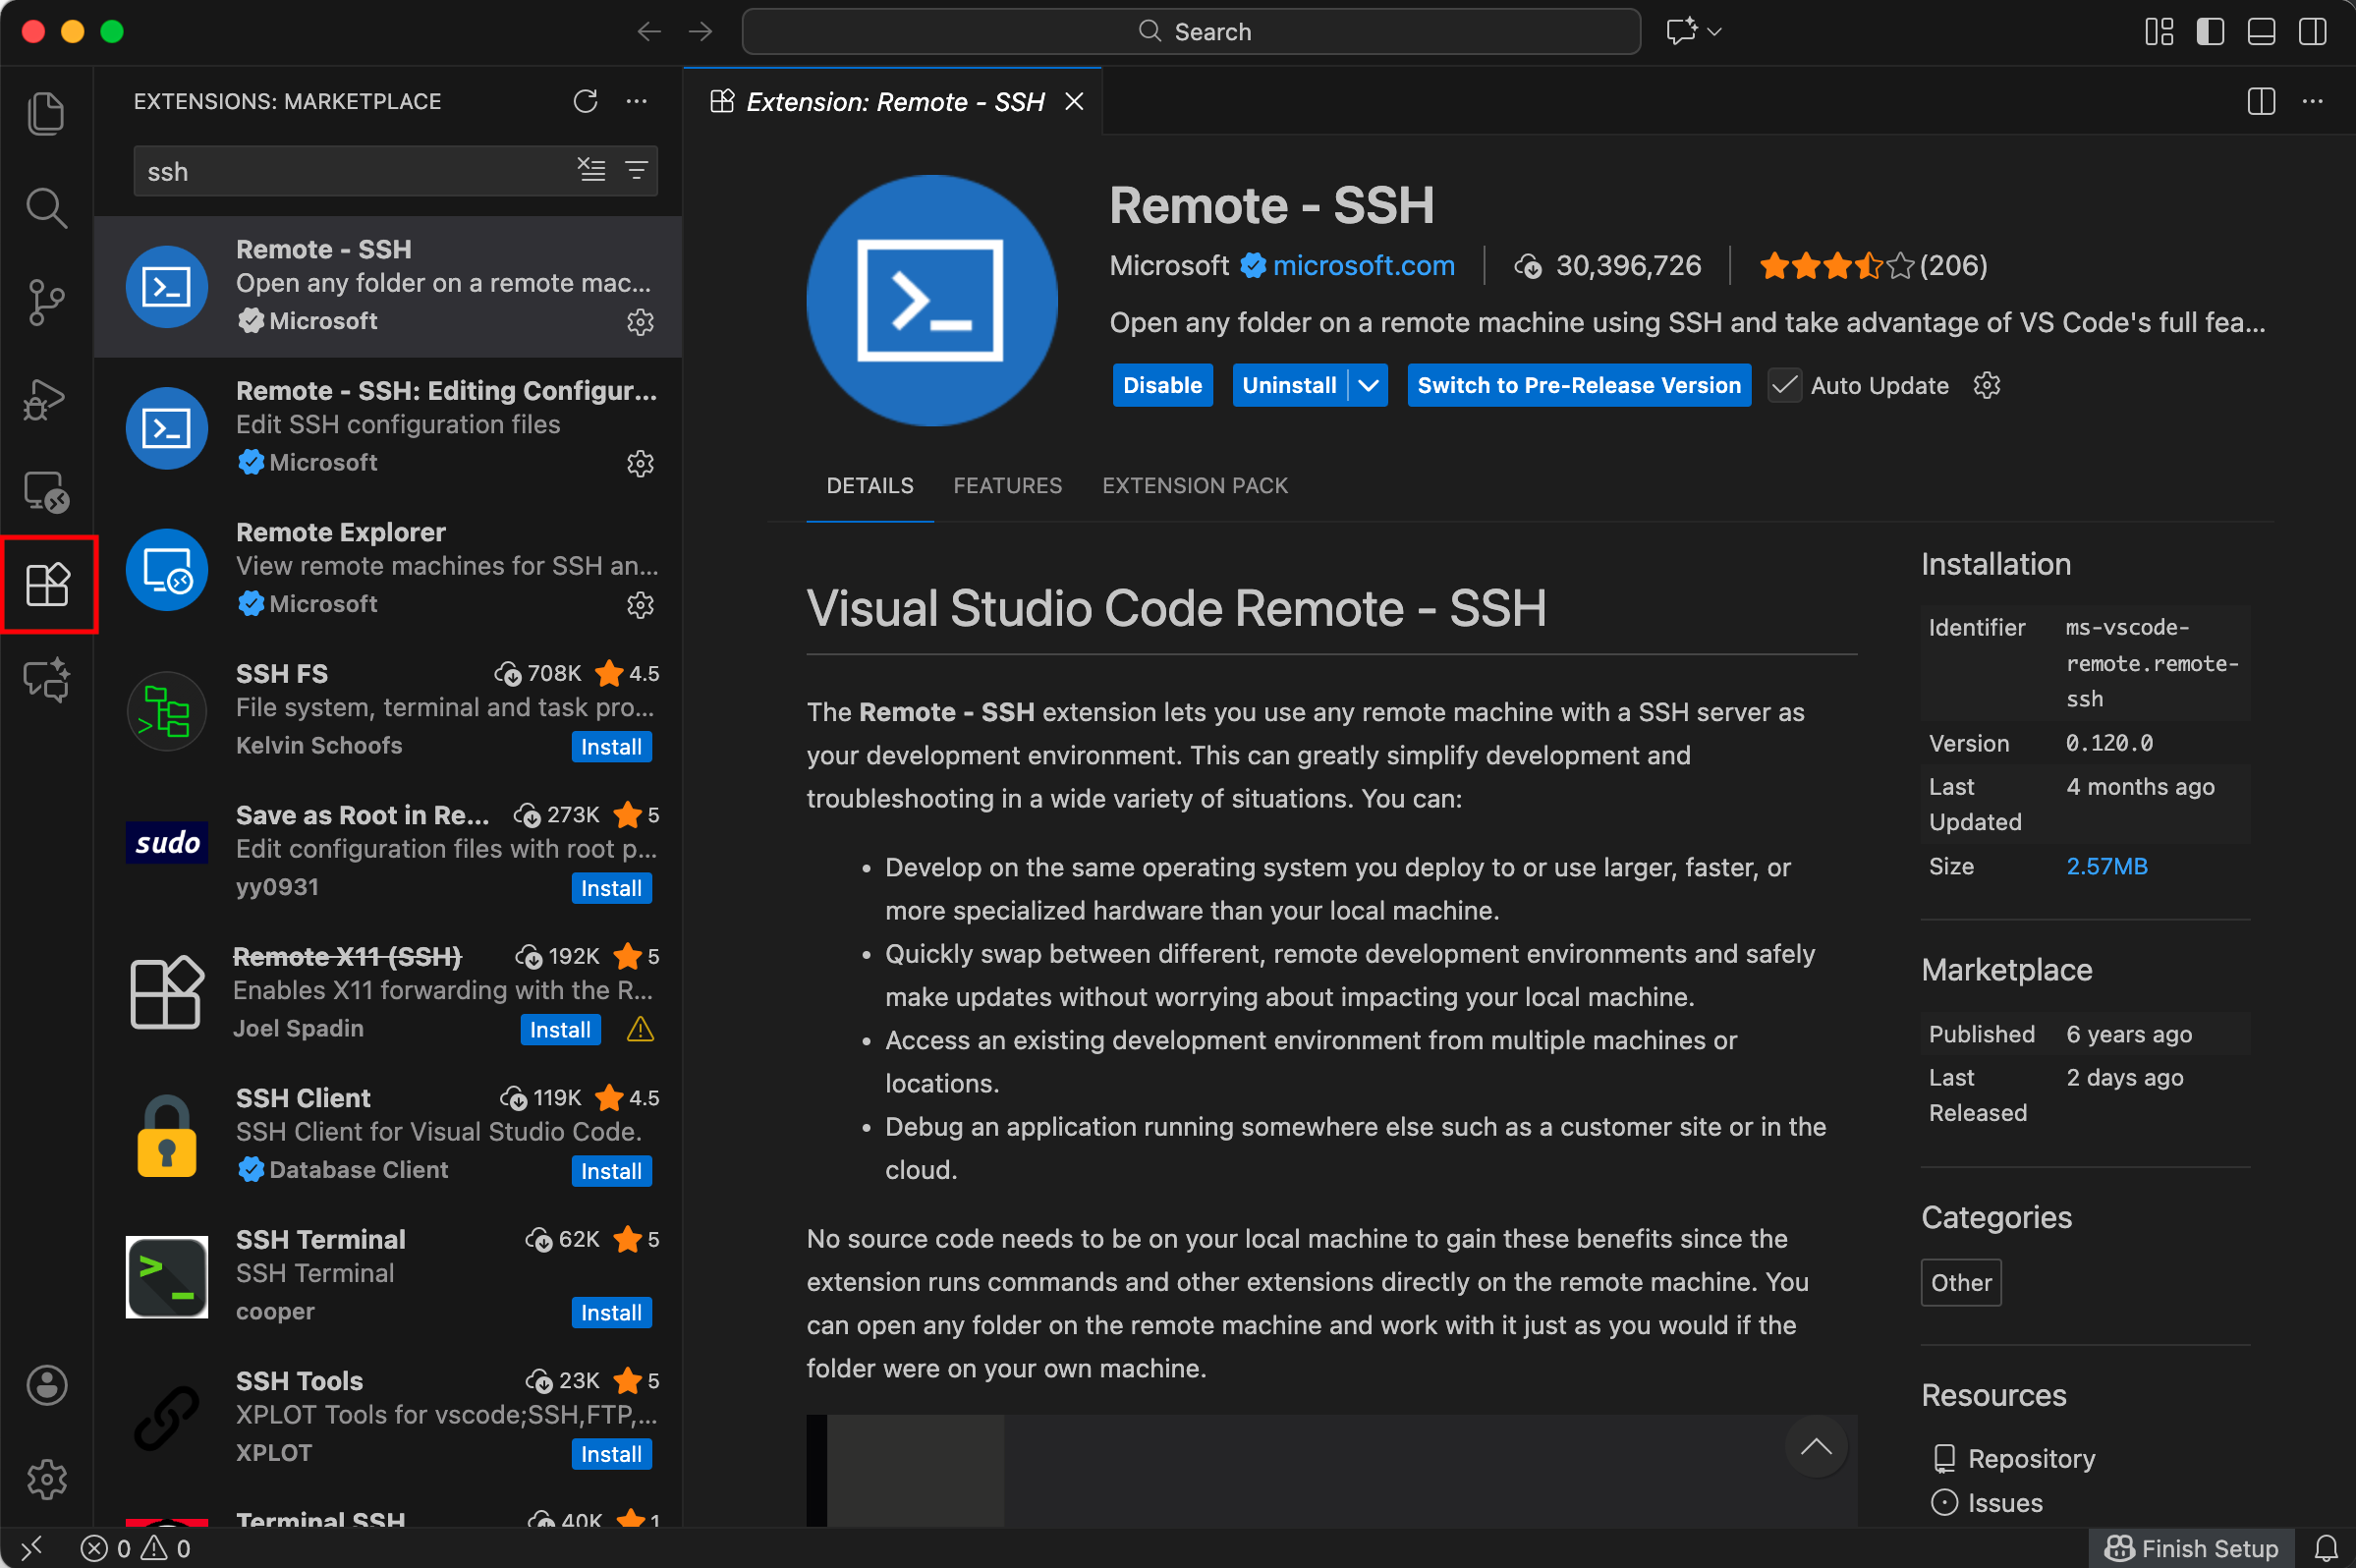This screenshot has width=2356, height=1568.
Task: Switch to the EXTENSION PACK tab
Action: pos(1194,486)
